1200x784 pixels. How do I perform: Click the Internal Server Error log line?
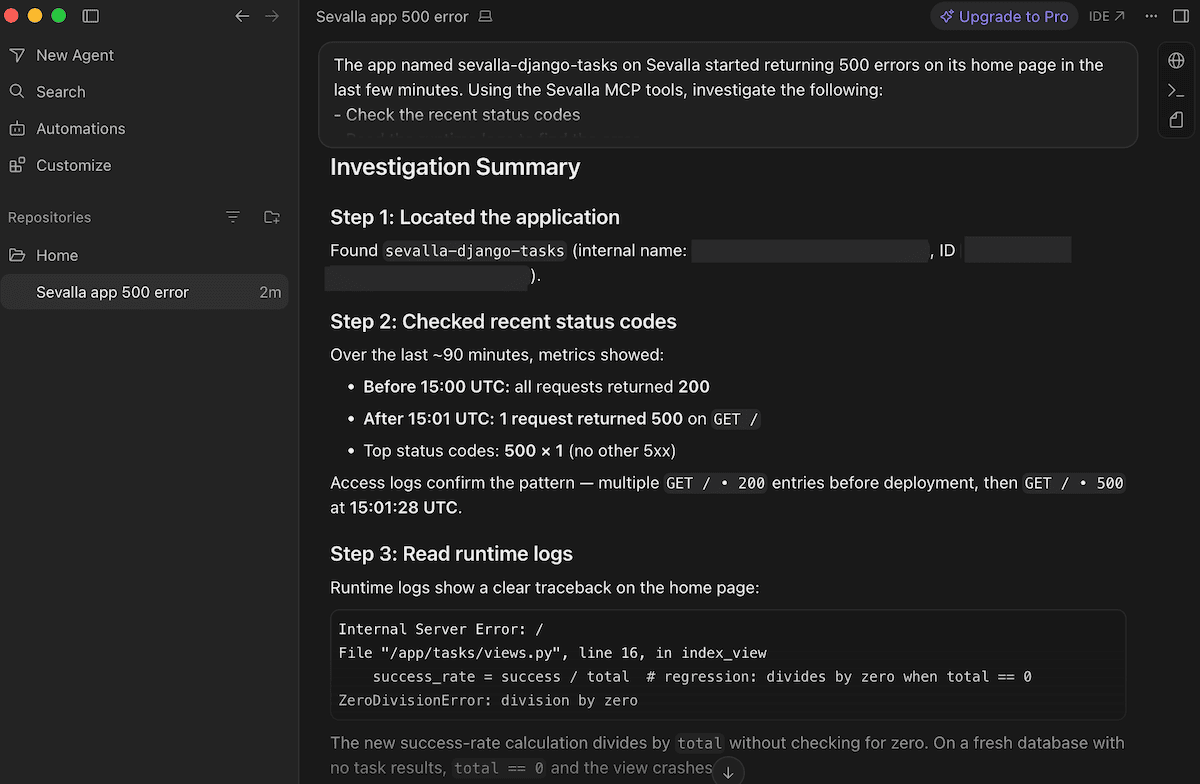coord(441,629)
